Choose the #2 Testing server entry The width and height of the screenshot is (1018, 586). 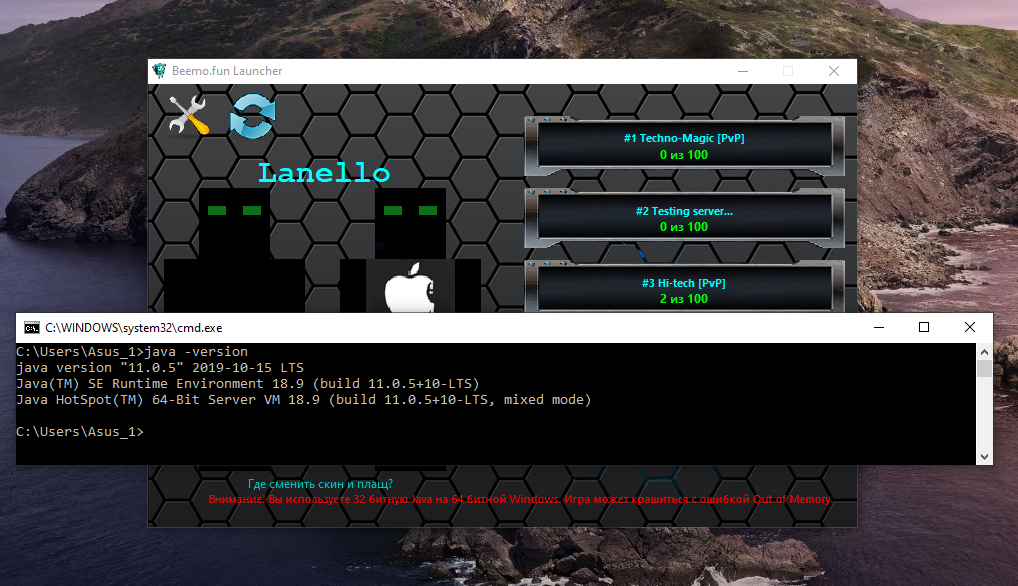pyautogui.click(x=684, y=218)
